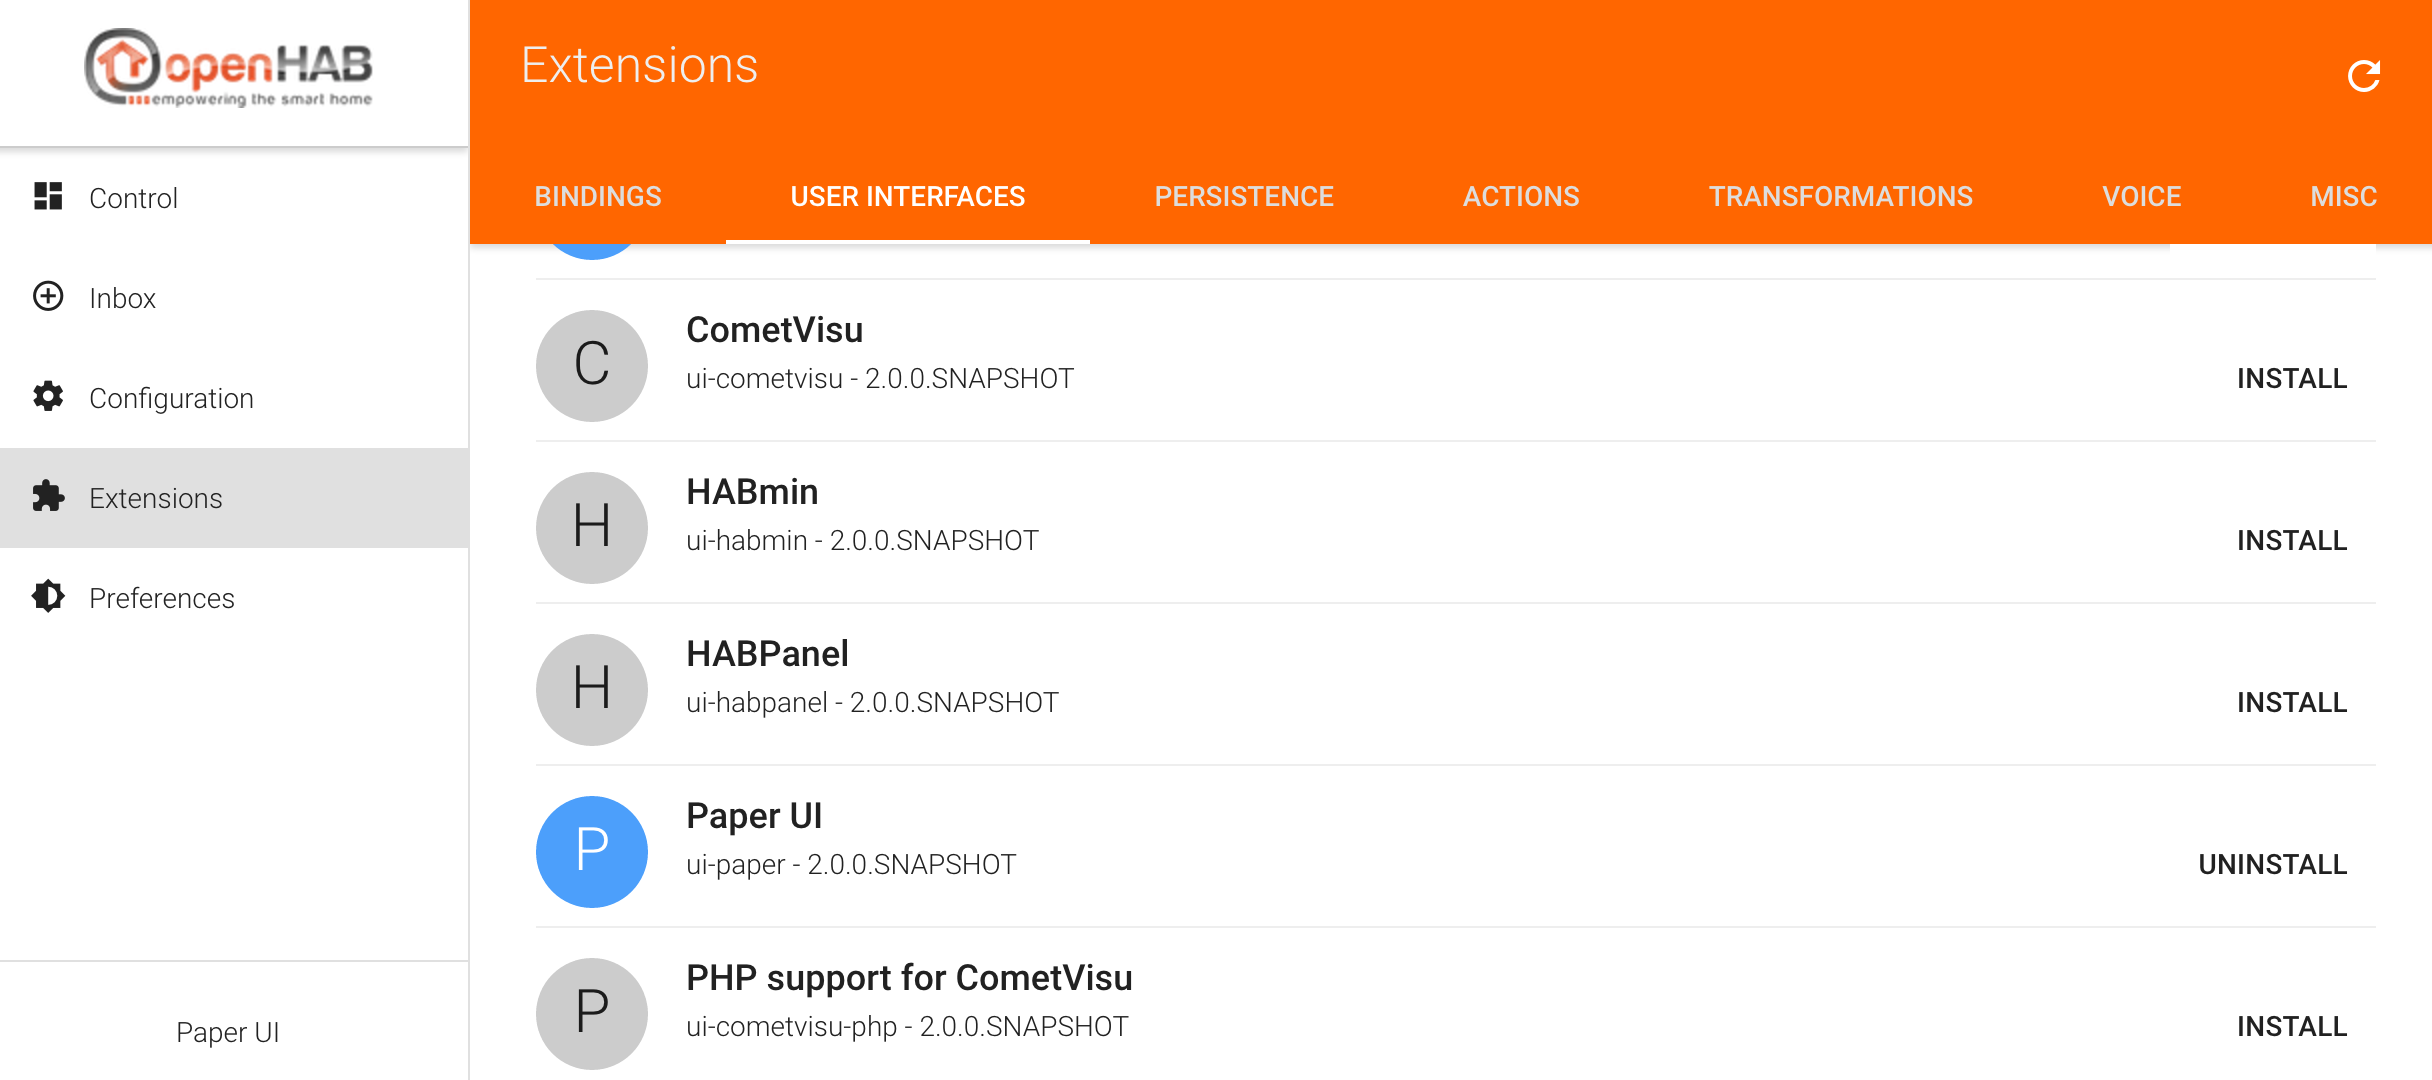Install the CometVisu extension
This screenshot has width=2432, height=1080.
tap(2291, 379)
